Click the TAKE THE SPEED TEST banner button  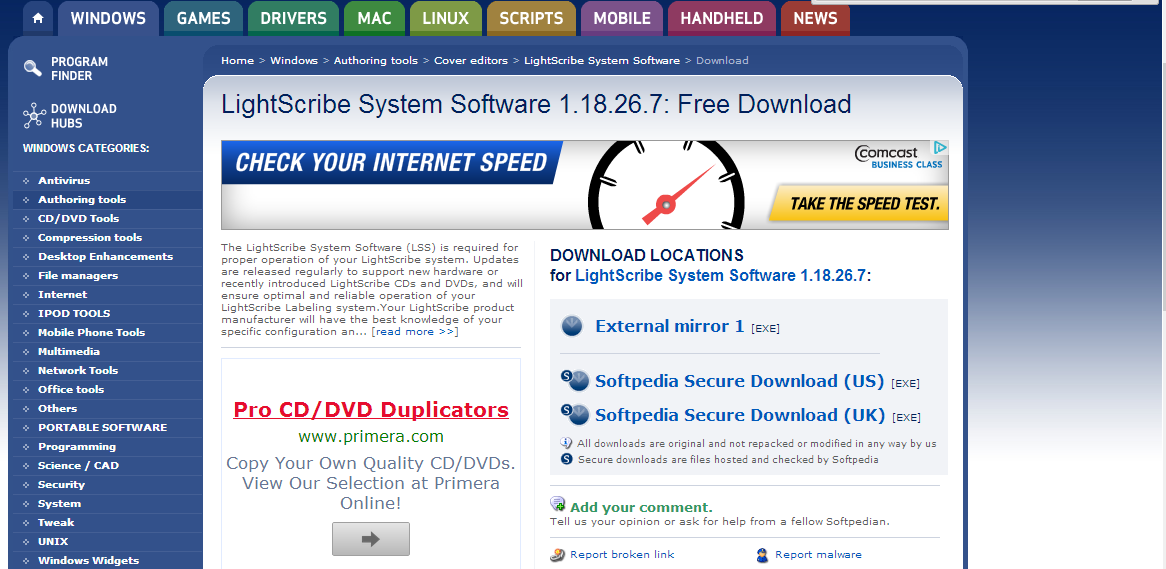860,203
